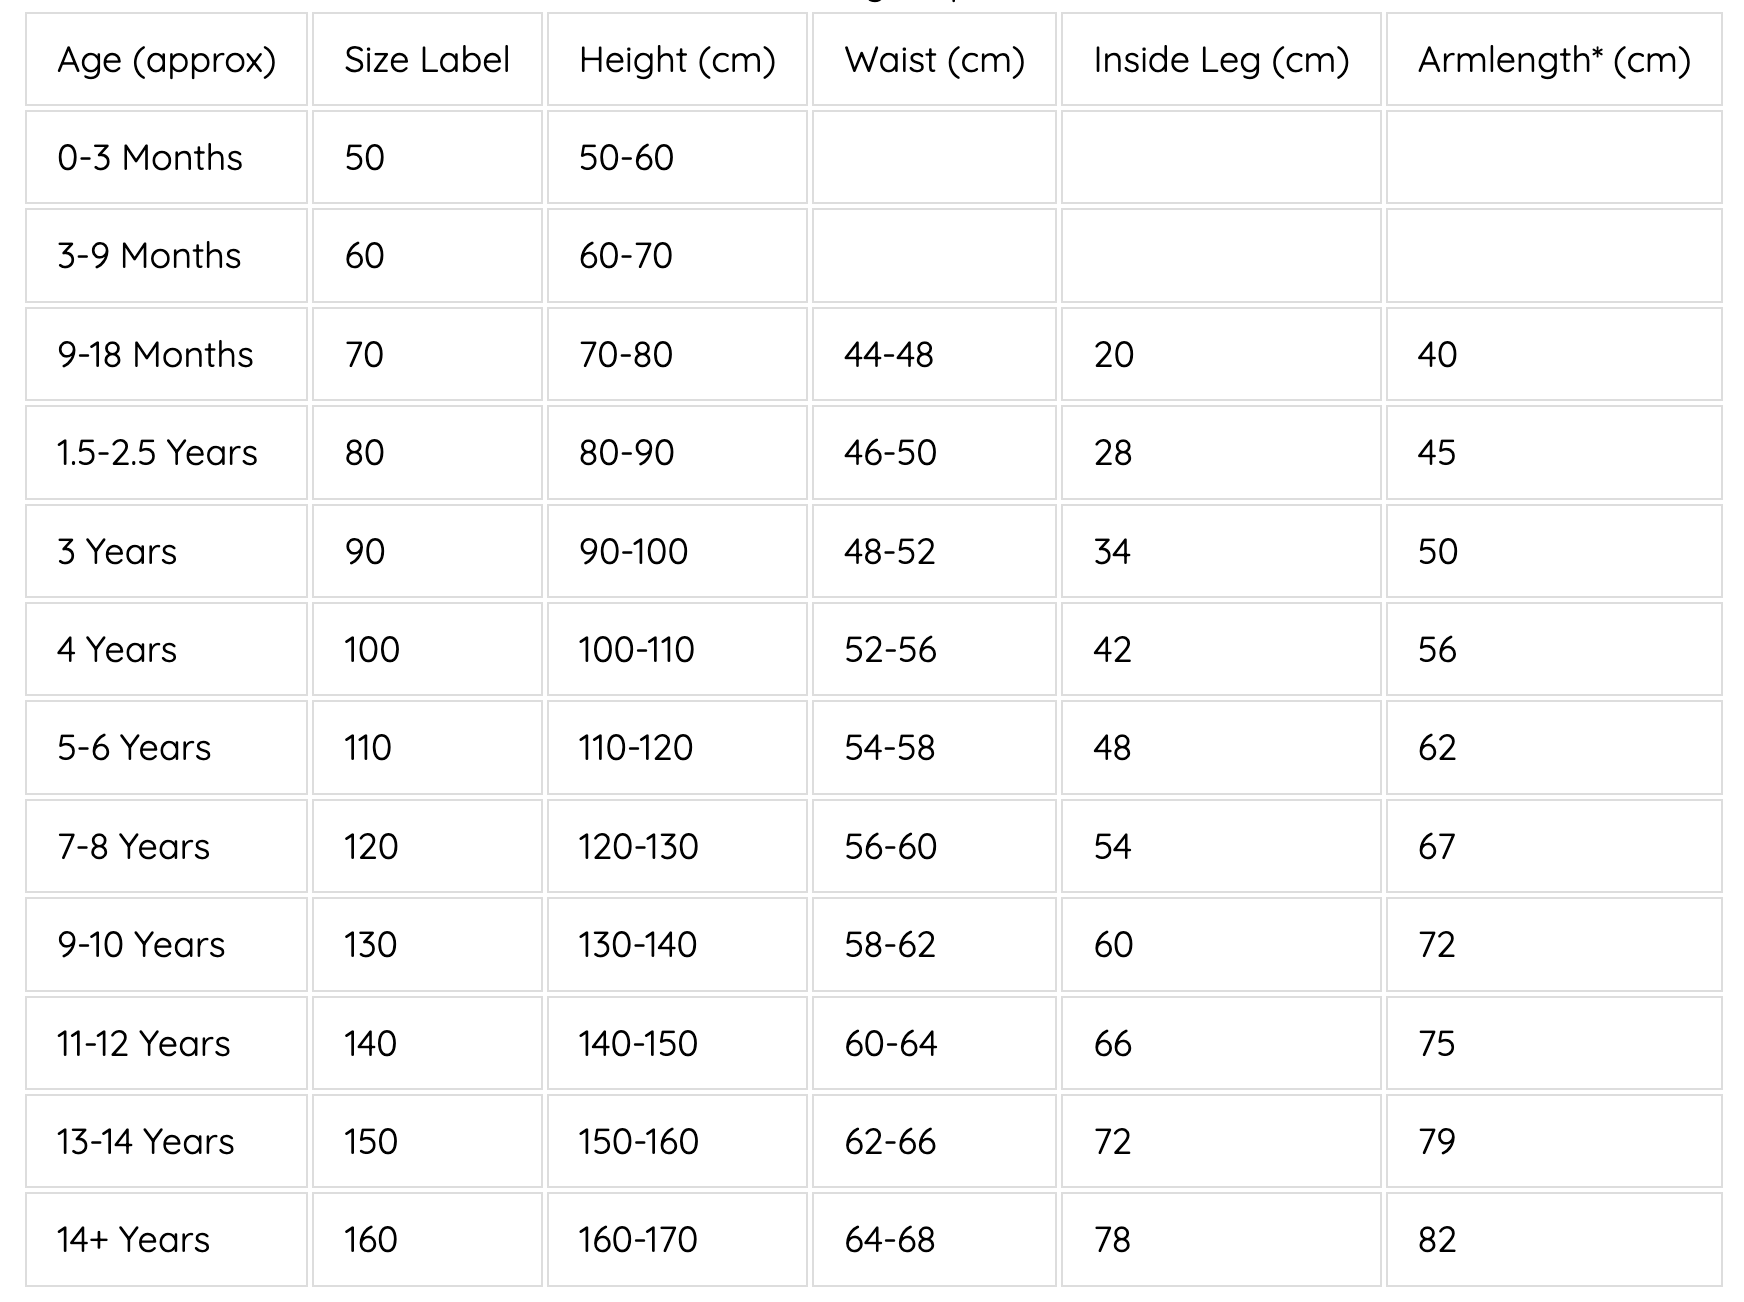Click the Size Label column header

427,60
